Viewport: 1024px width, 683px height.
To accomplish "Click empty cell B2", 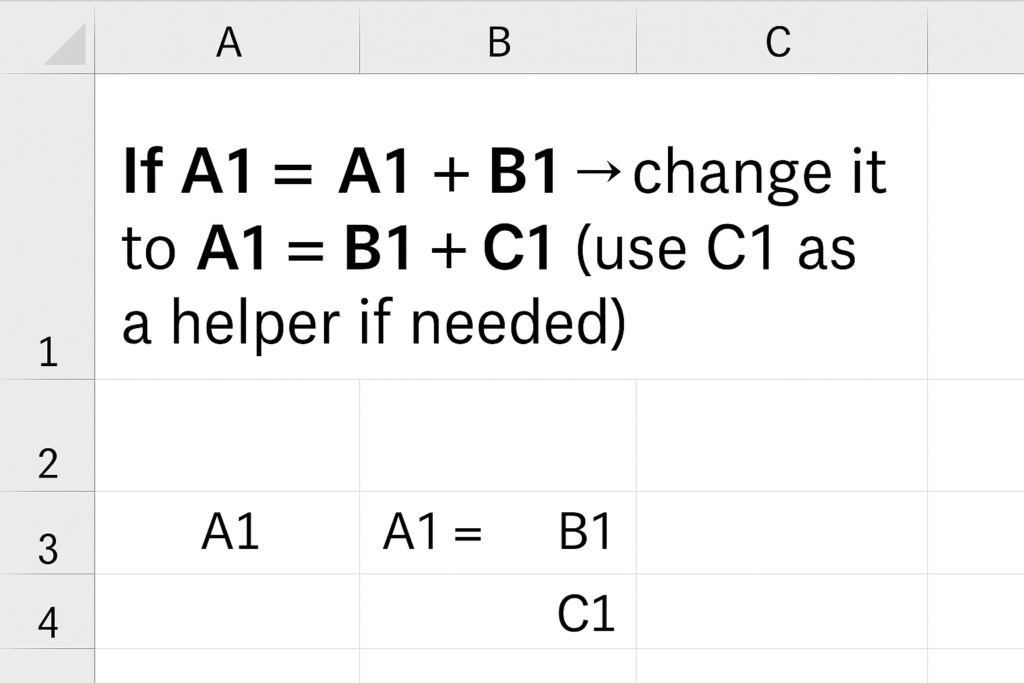I will click(498, 436).
